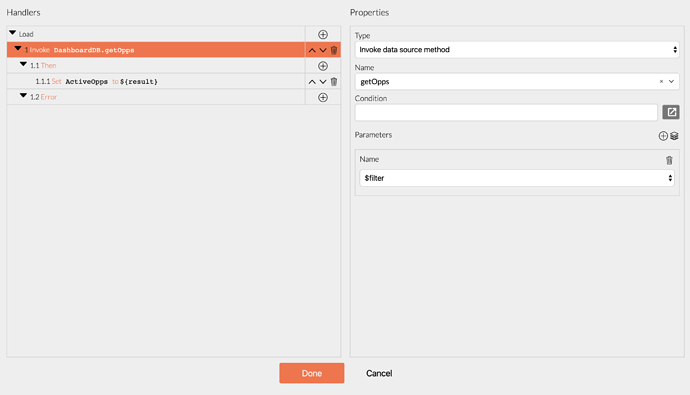Open the Type dropdown

tap(517, 50)
